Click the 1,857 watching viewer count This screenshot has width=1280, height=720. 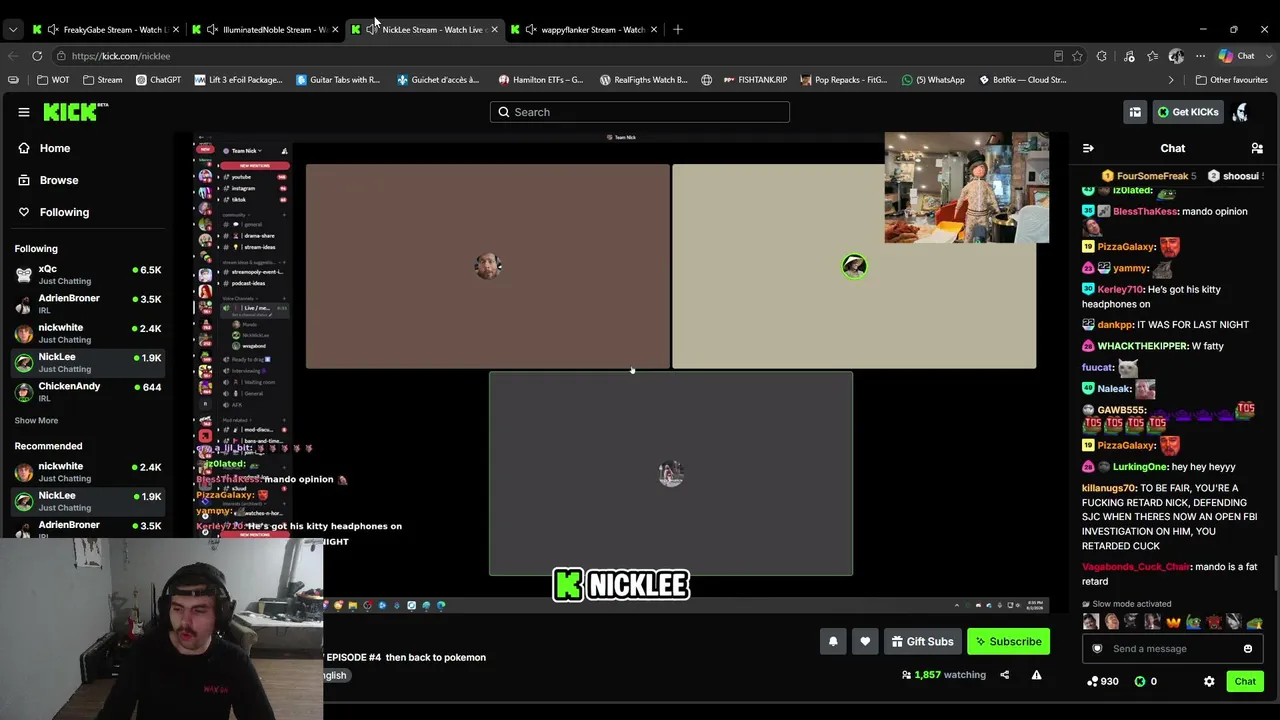pos(944,675)
